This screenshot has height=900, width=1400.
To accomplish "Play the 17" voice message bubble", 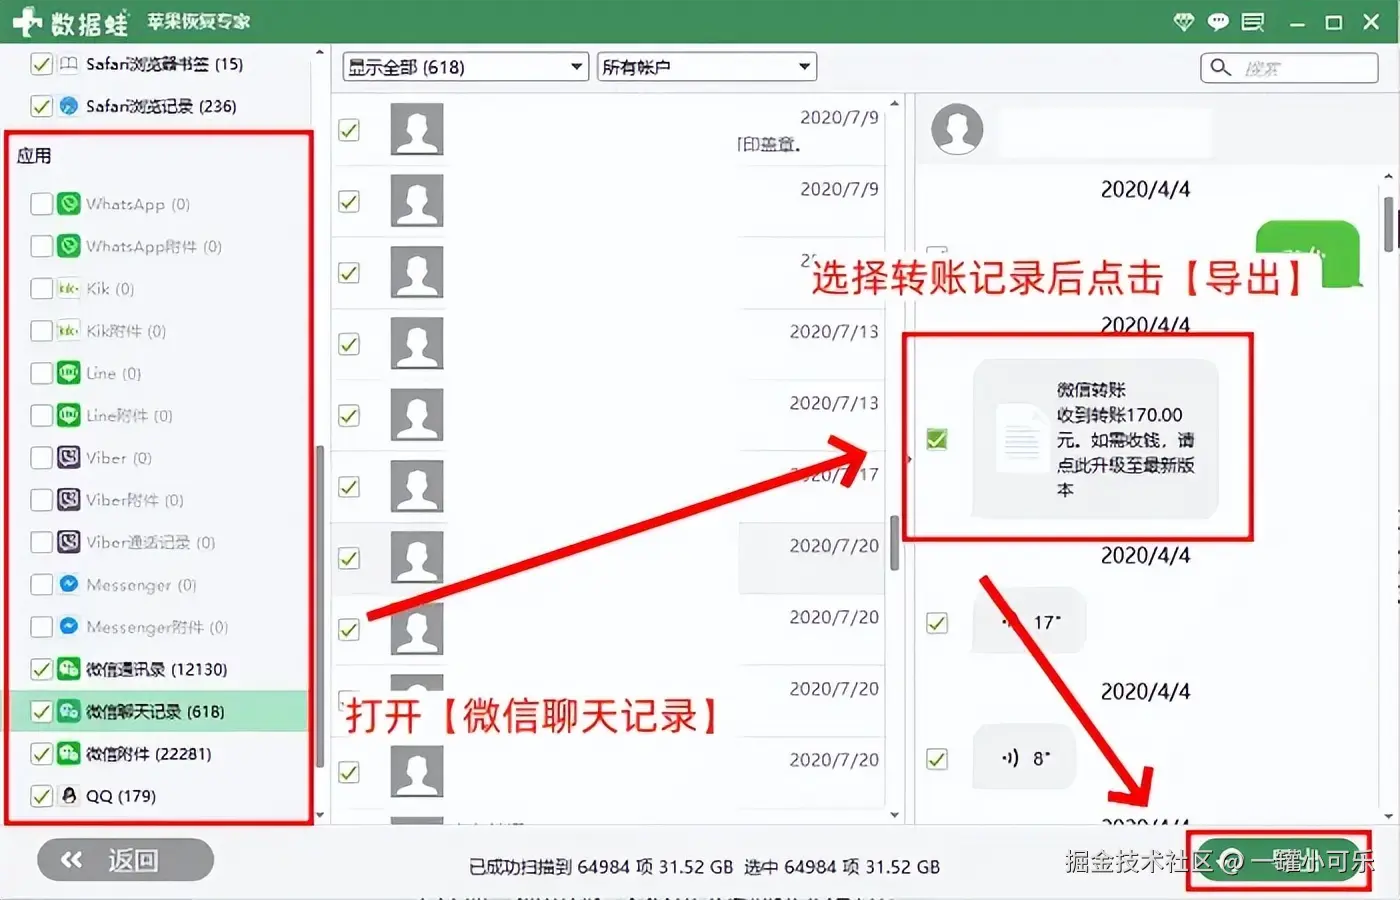I will pos(1029,621).
